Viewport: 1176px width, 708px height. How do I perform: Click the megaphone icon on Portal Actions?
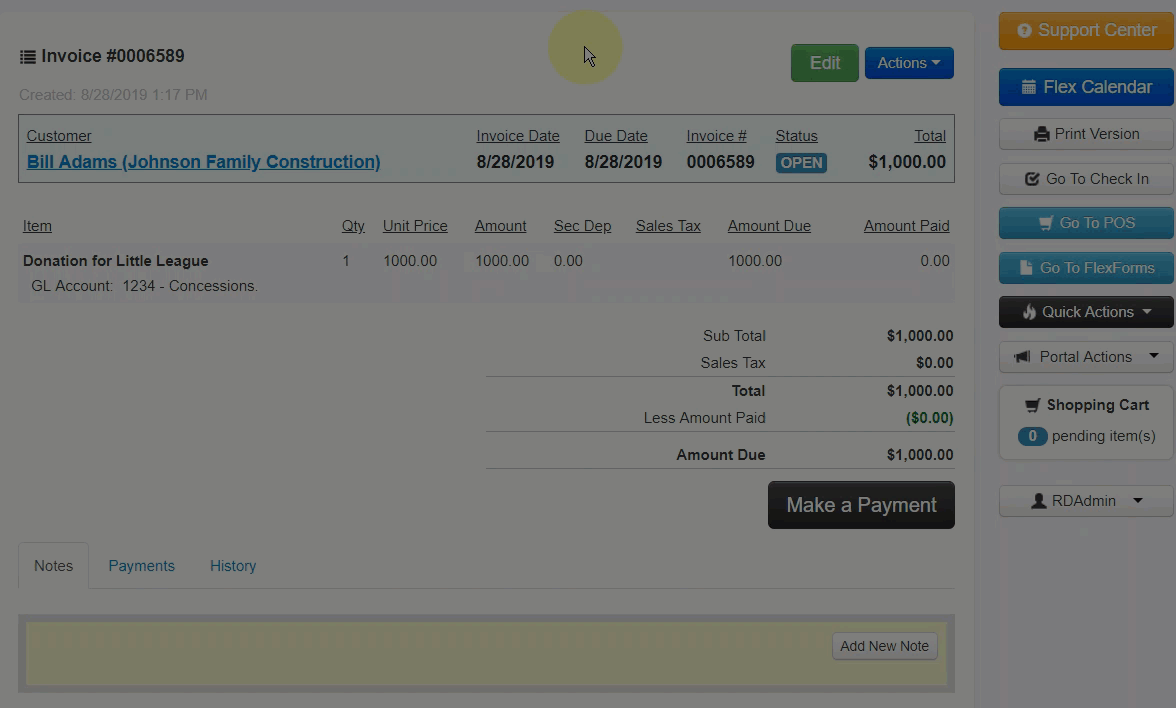coord(1022,357)
